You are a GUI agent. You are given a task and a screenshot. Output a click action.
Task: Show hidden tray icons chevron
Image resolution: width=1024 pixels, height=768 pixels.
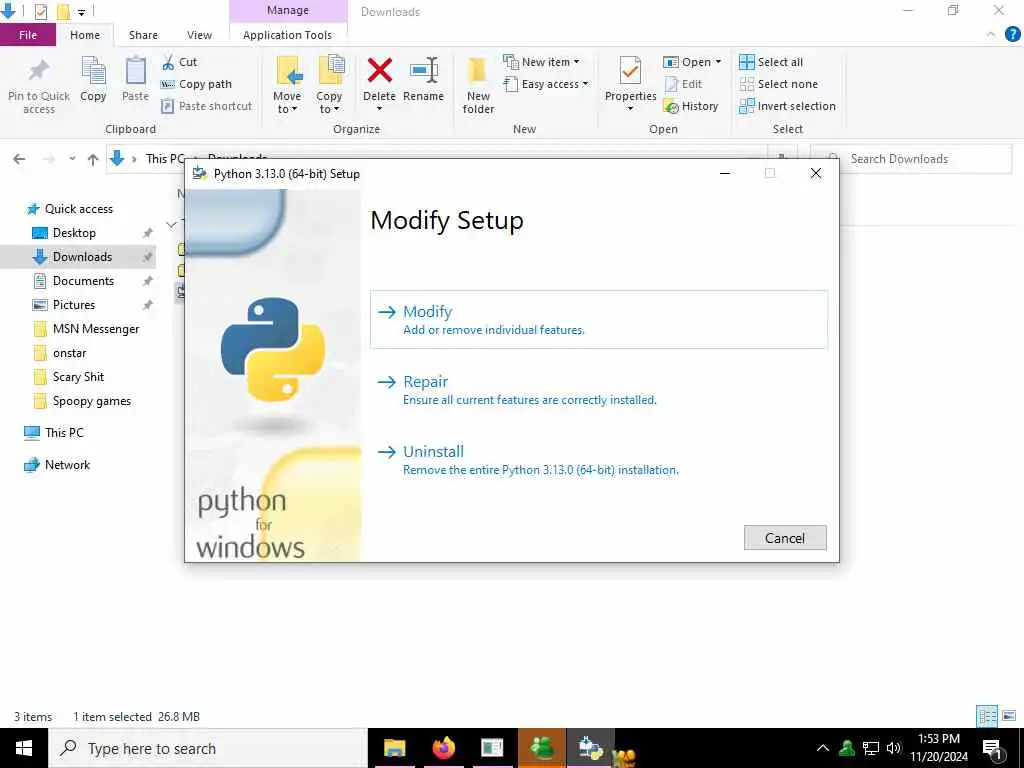point(823,748)
